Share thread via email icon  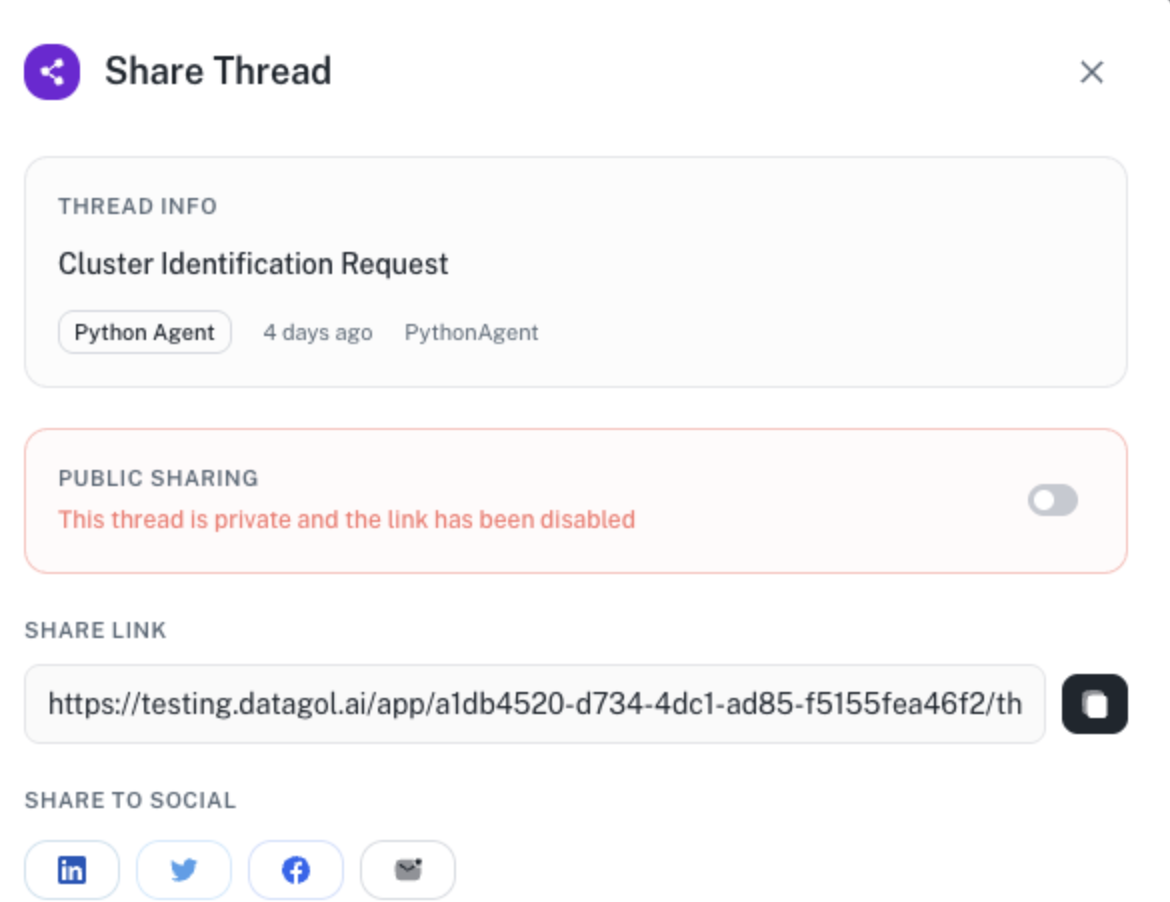pyautogui.click(x=408, y=870)
